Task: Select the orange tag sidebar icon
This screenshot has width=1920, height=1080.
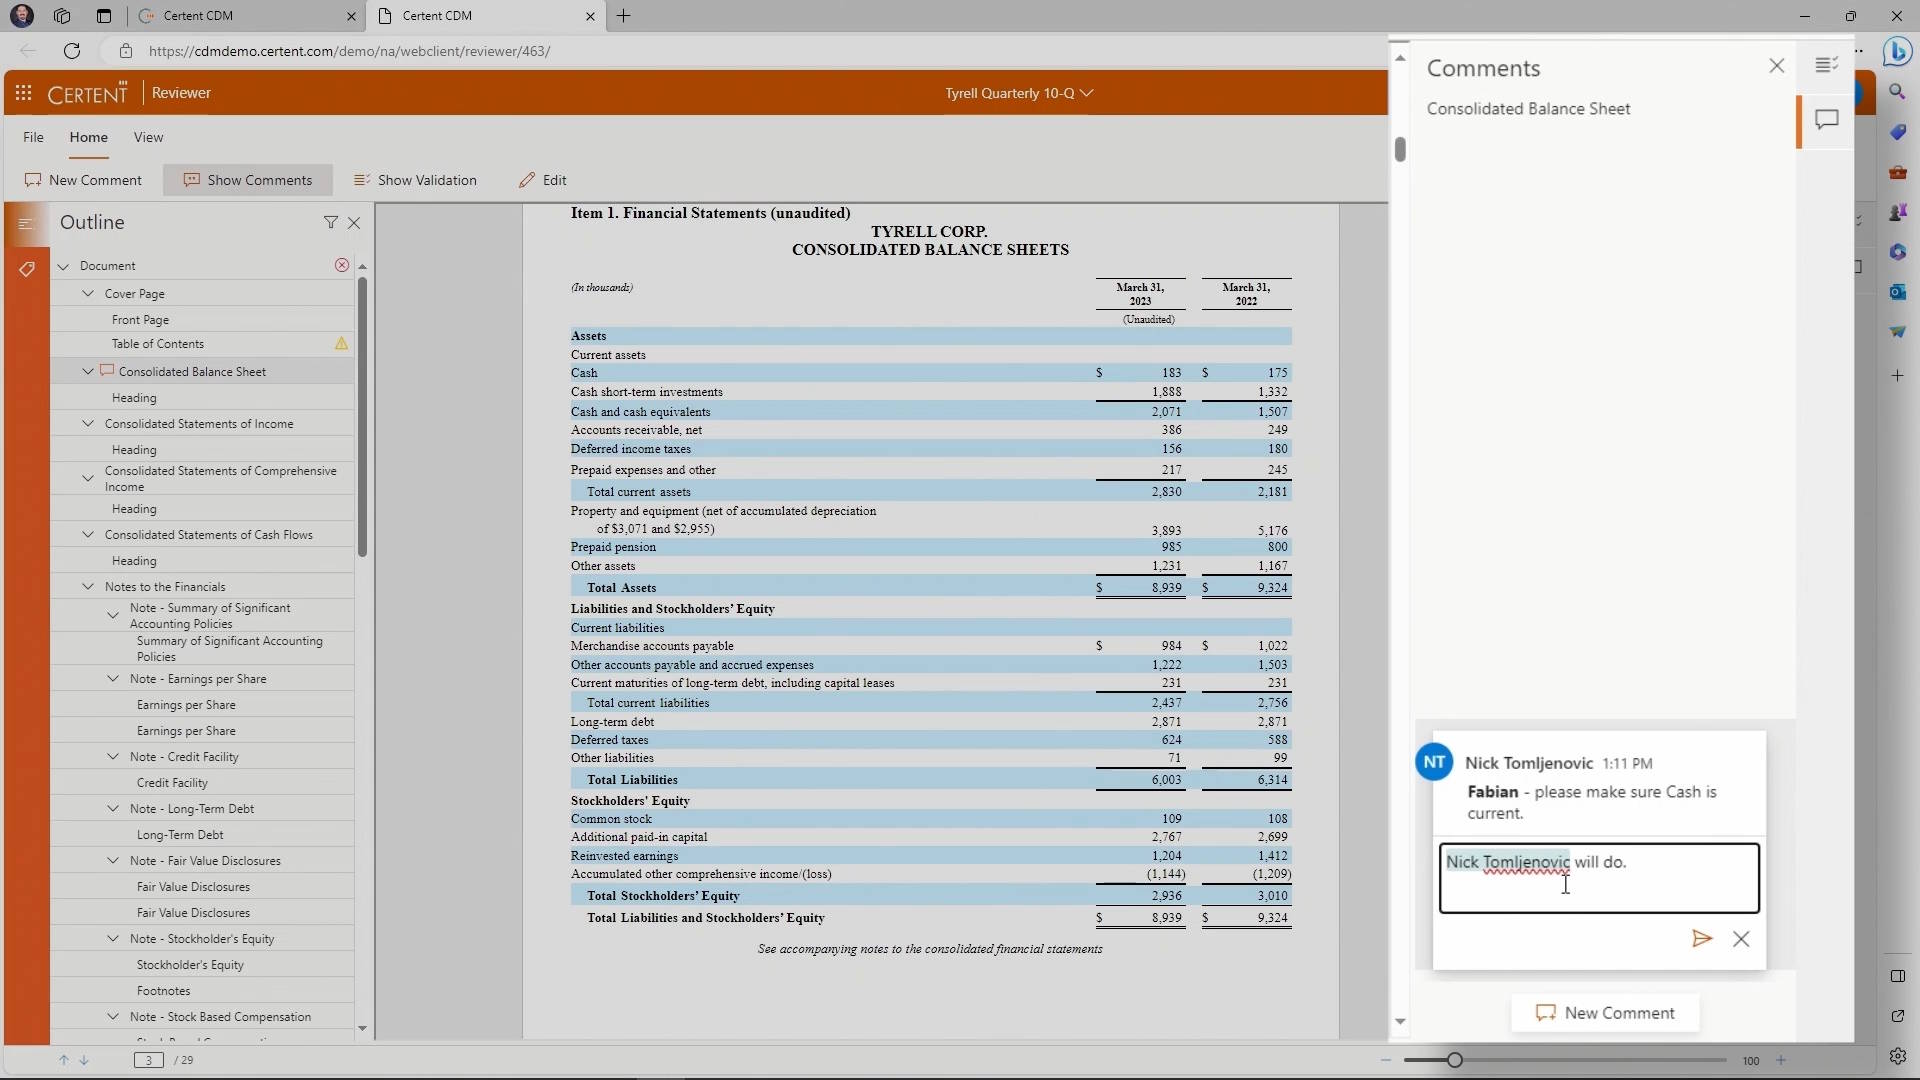Action: (x=27, y=268)
